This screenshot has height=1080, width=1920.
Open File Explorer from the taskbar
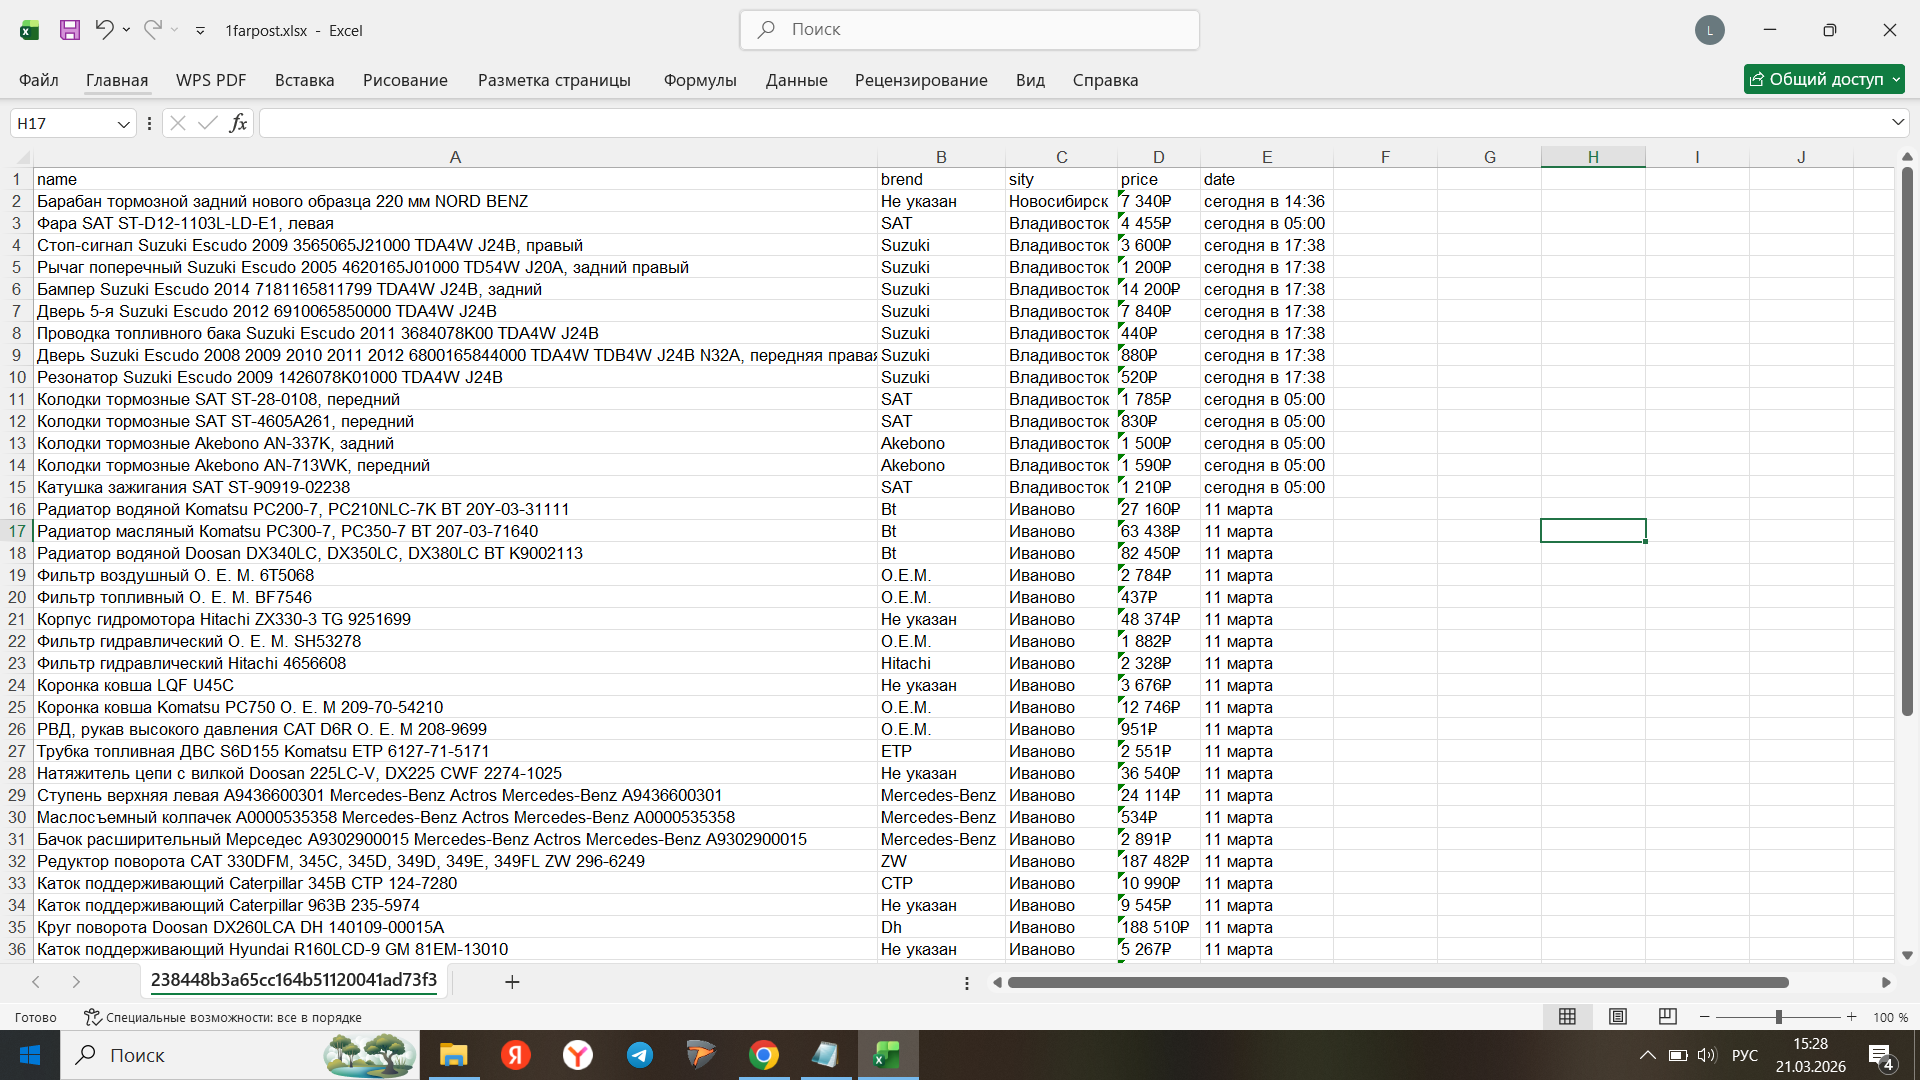point(454,1055)
